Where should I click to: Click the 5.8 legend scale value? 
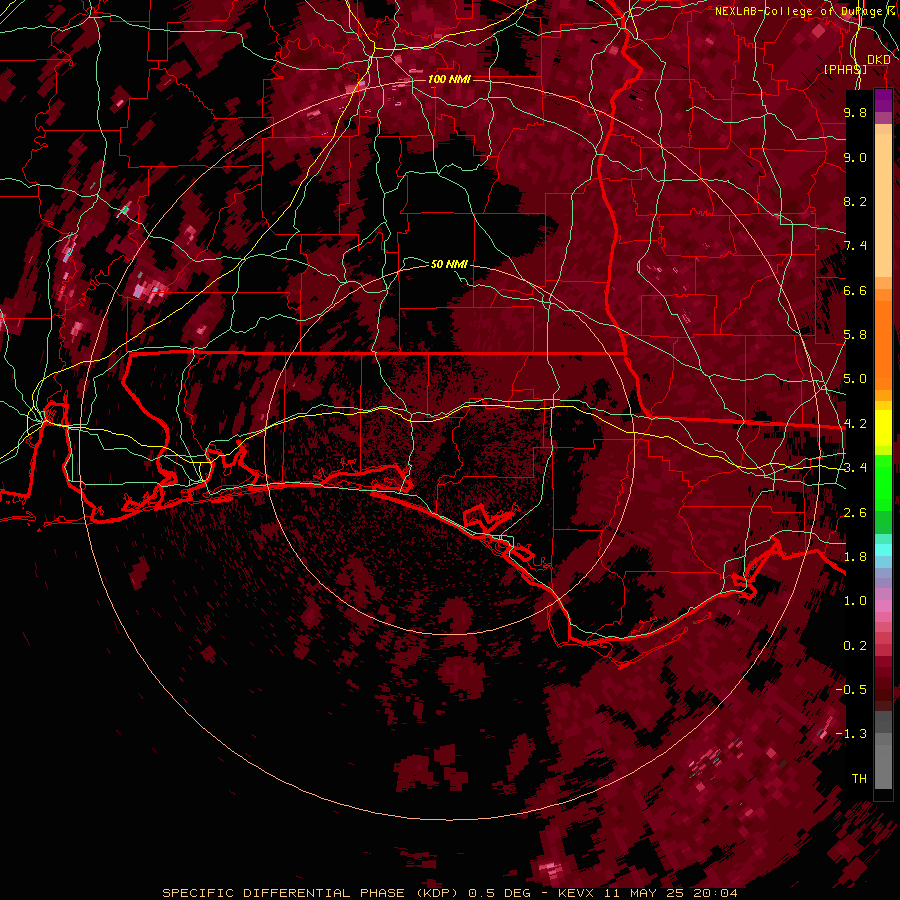pyautogui.click(x=855, y=335)
